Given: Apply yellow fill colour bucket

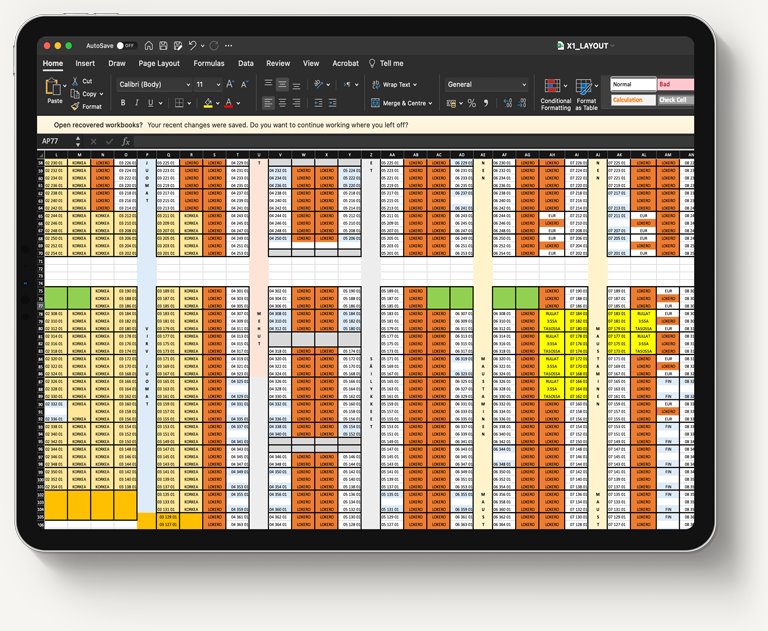Looking at the screenshot, I should [x=208, y=103].
